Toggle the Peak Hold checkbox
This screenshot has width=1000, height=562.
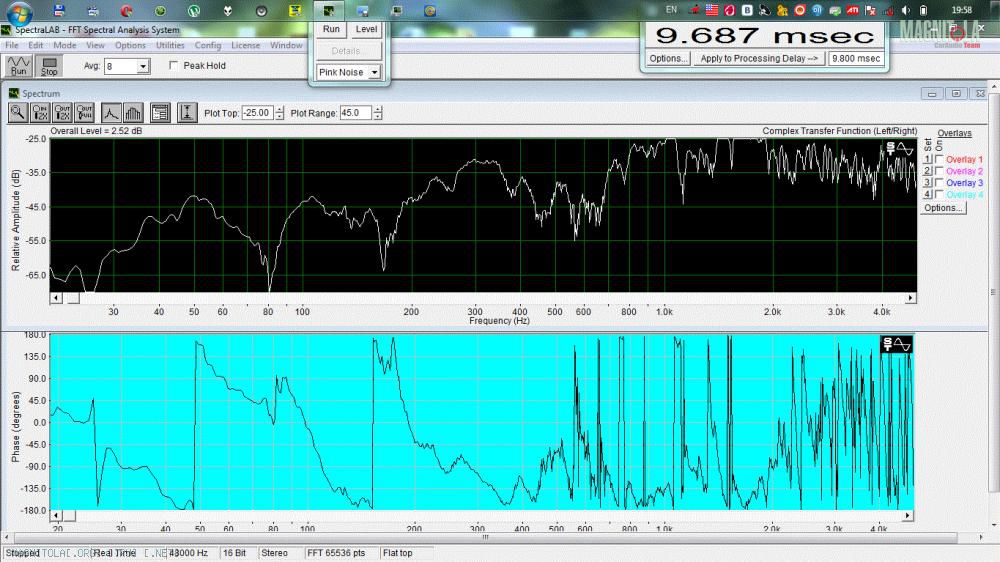(x=173, y=66)
